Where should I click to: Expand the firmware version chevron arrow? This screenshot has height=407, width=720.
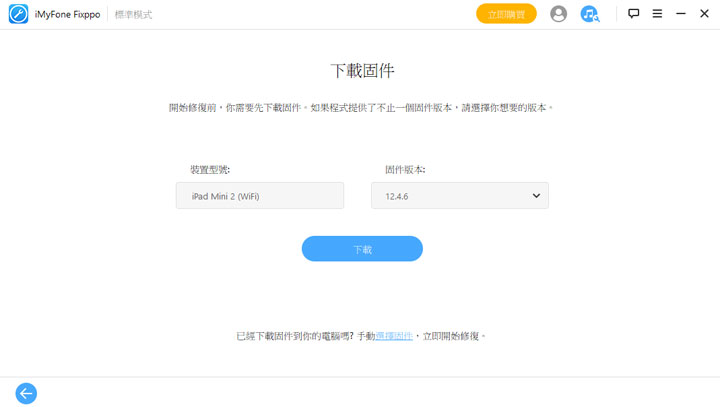tap(536, 196)
